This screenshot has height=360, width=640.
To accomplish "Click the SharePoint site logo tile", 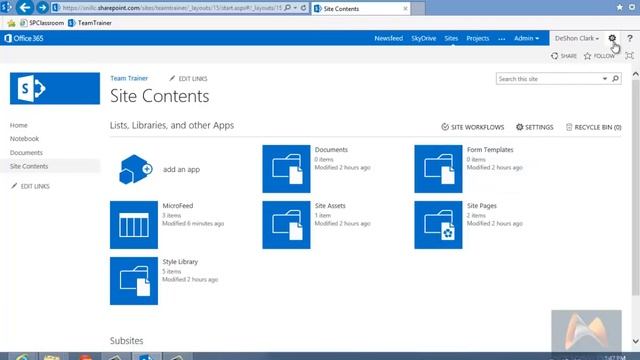I will 55,89.
